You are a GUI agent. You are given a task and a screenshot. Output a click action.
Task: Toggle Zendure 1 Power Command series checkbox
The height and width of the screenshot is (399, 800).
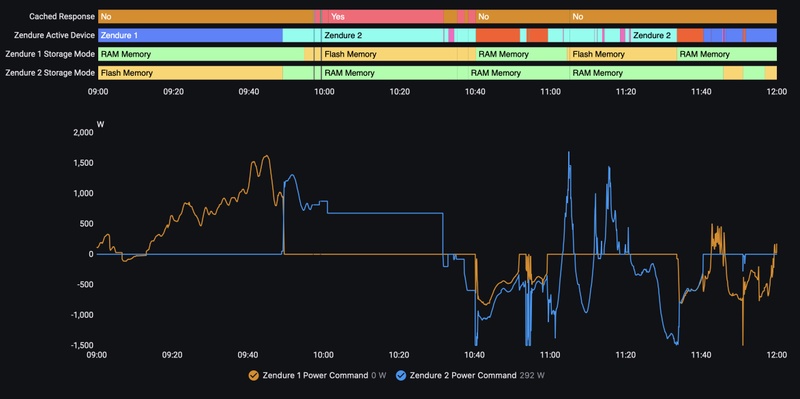(254, 376)
